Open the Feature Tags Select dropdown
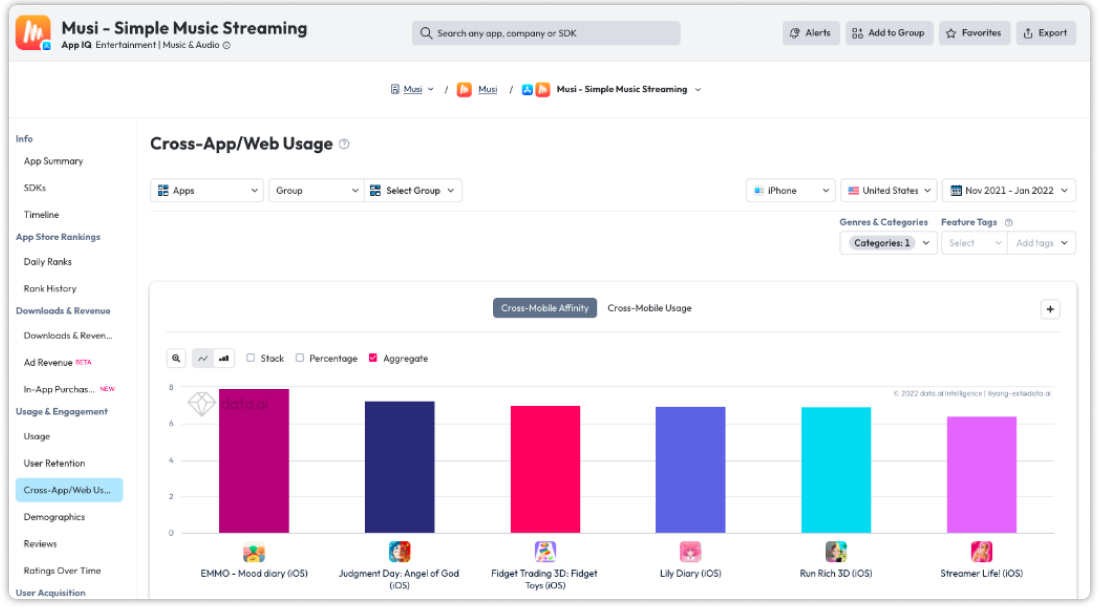This screenshot has height=612, width=1100. tap(974, 243)
